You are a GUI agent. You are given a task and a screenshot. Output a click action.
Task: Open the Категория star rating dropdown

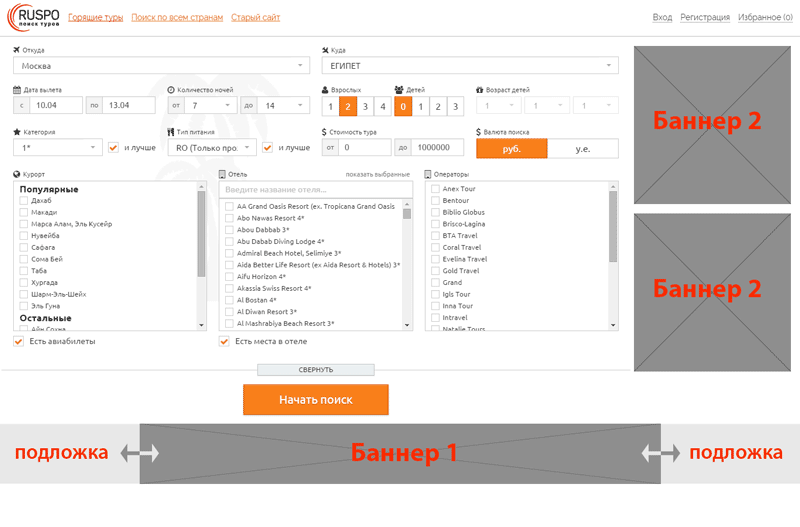(x=58, y=148)
